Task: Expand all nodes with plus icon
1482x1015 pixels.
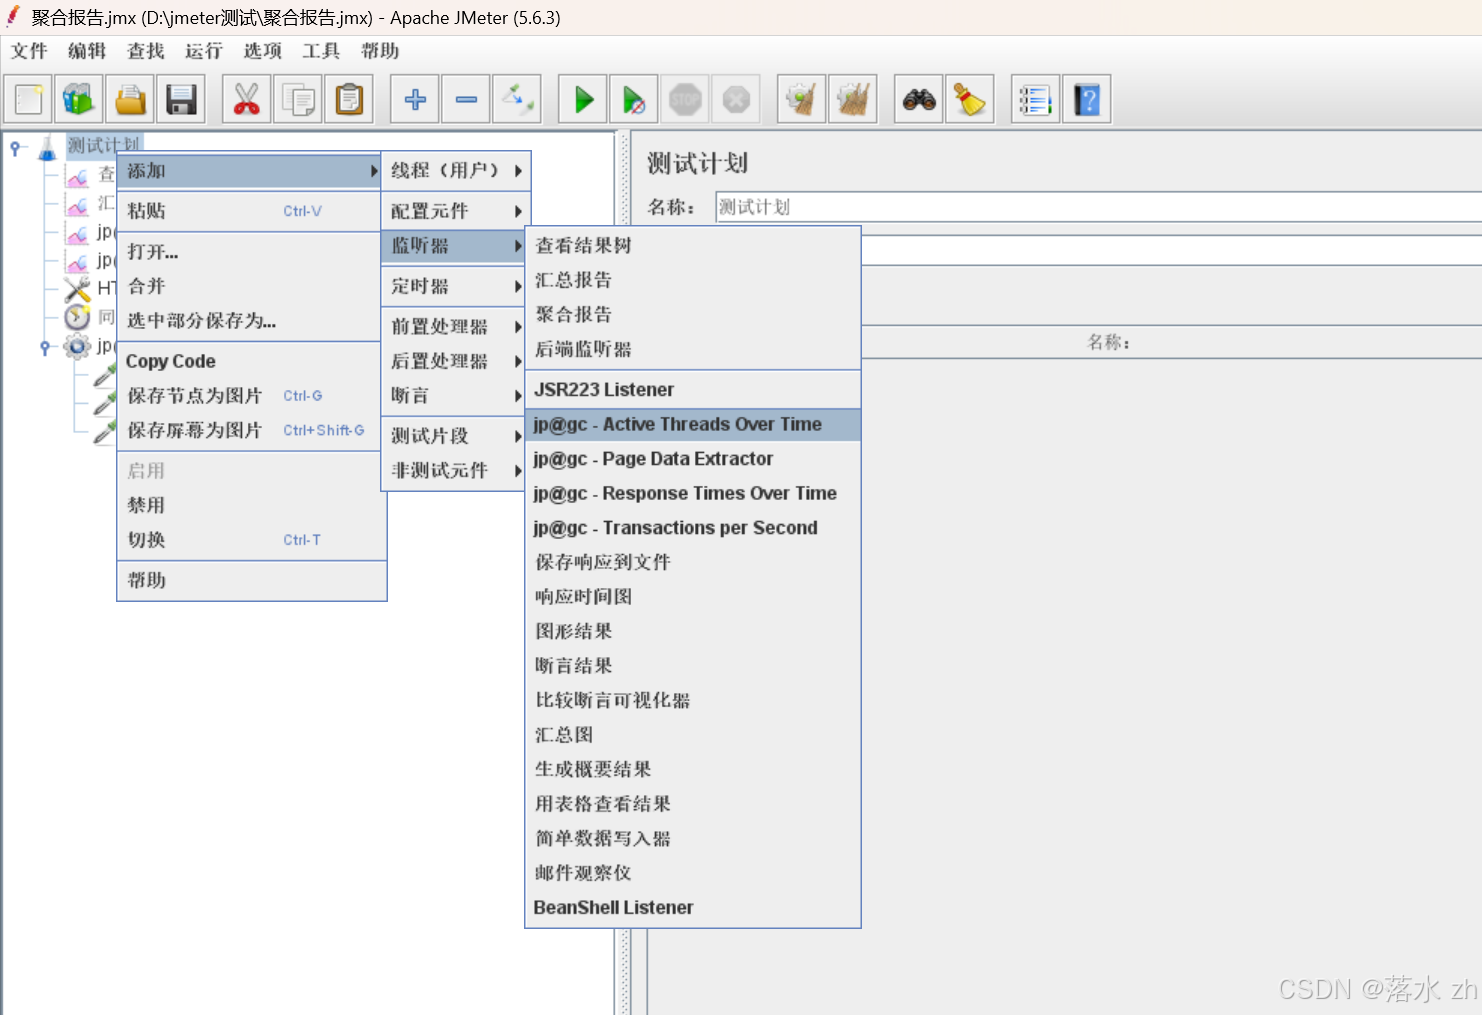Action: click(415, 99)
